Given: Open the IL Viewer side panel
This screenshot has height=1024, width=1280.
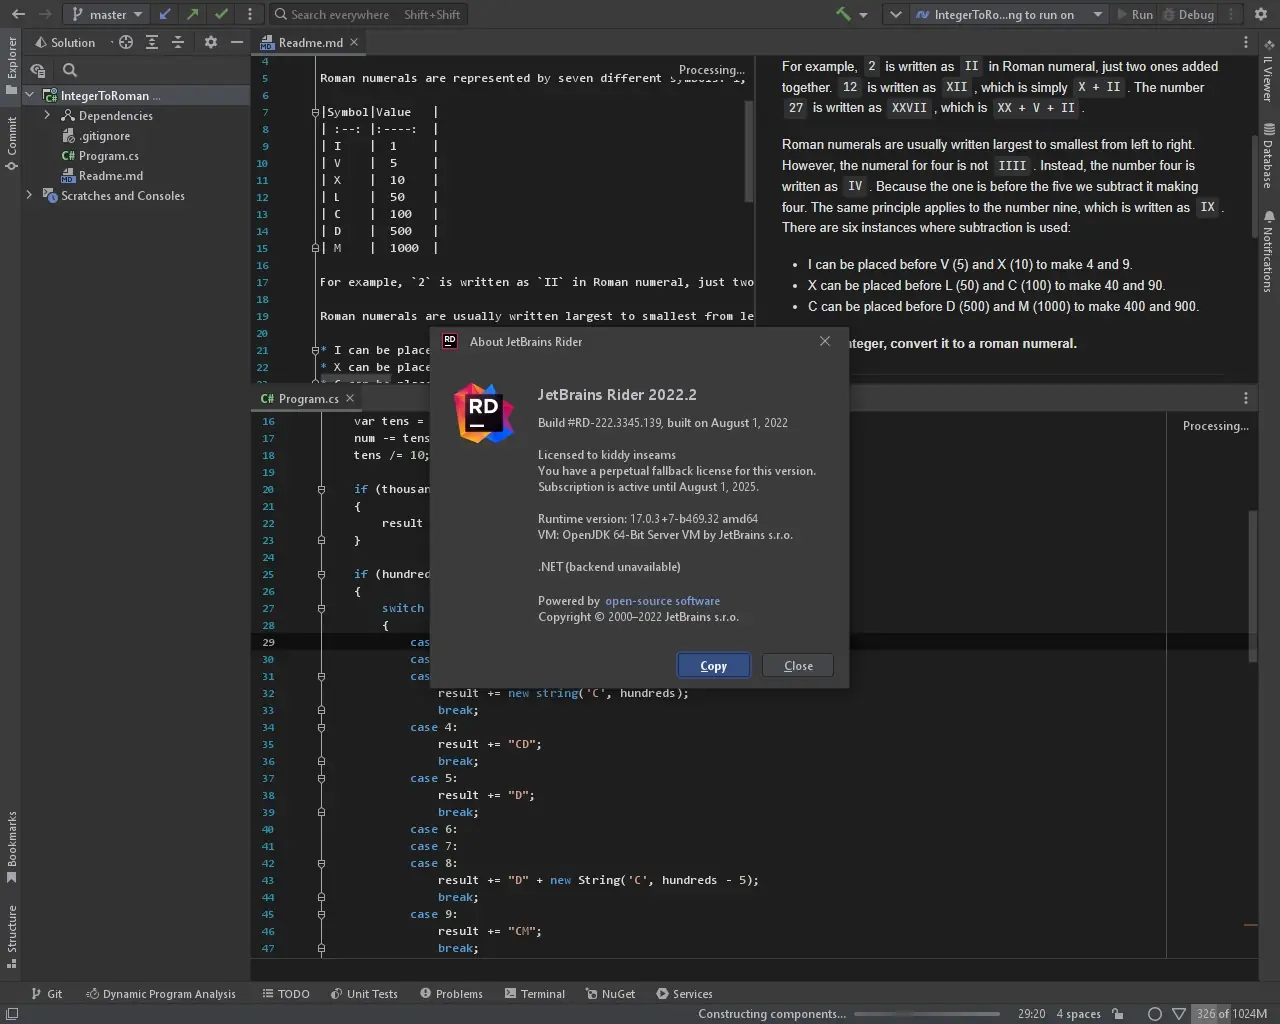Looking at the screenshot, I should [1268, 70].
